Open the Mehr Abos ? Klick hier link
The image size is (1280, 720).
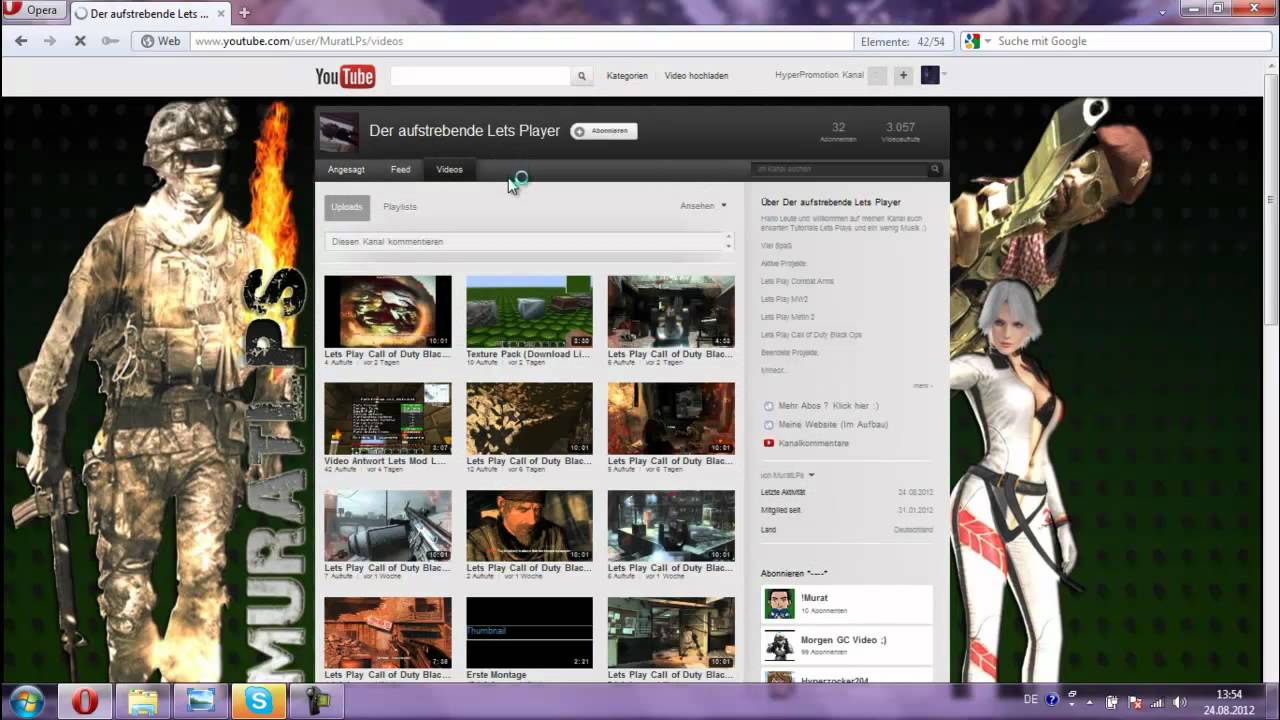pyautogui.click(x=828, y=406)
